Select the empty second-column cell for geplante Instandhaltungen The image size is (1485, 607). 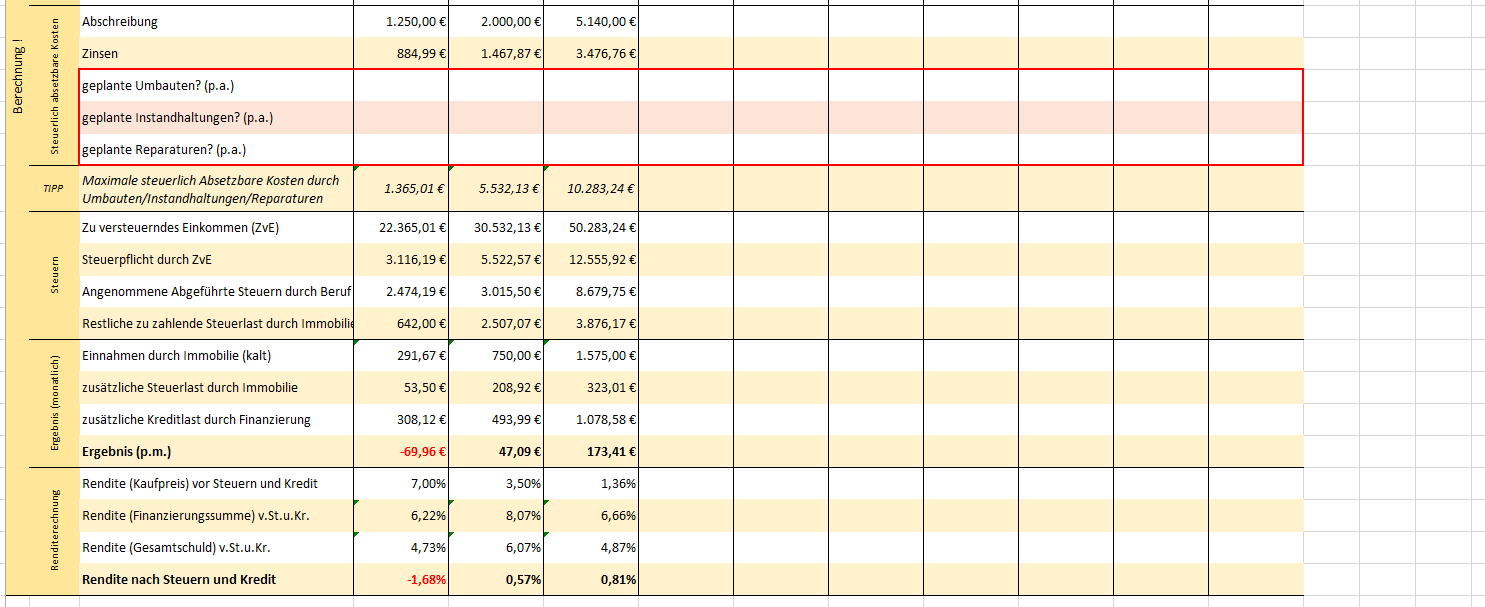(495, 118)
